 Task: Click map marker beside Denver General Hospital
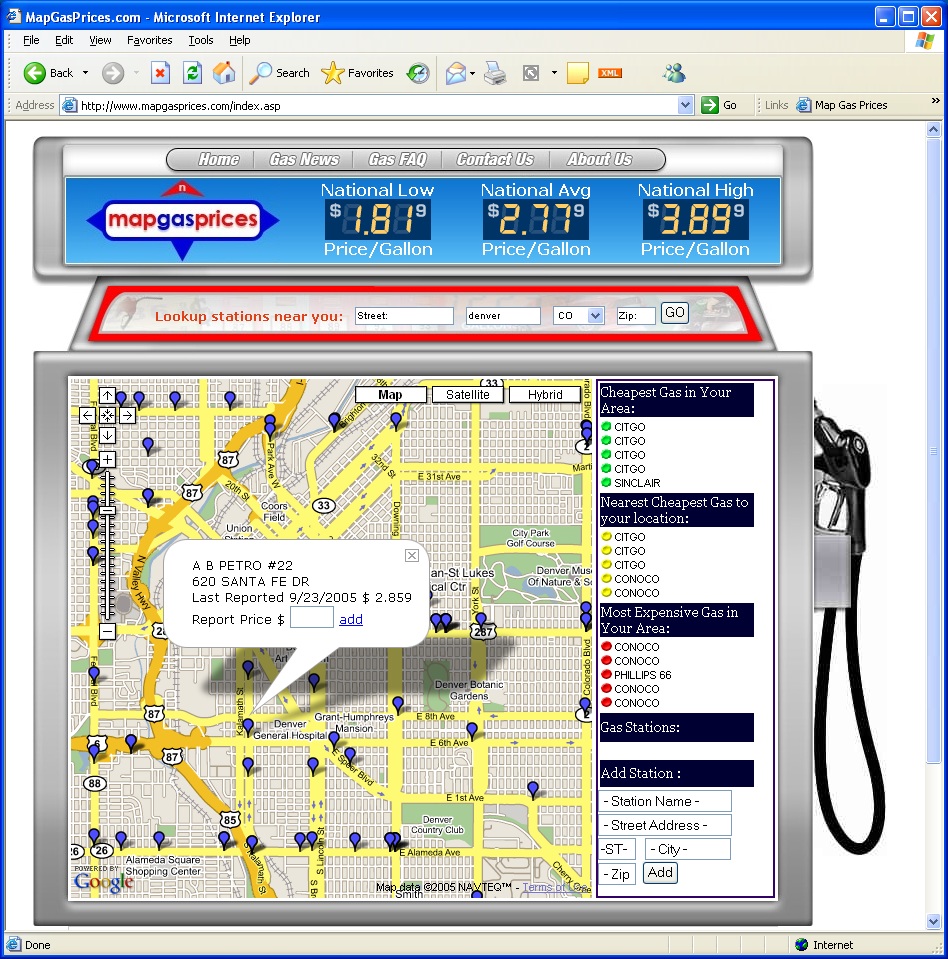(248, 726)
